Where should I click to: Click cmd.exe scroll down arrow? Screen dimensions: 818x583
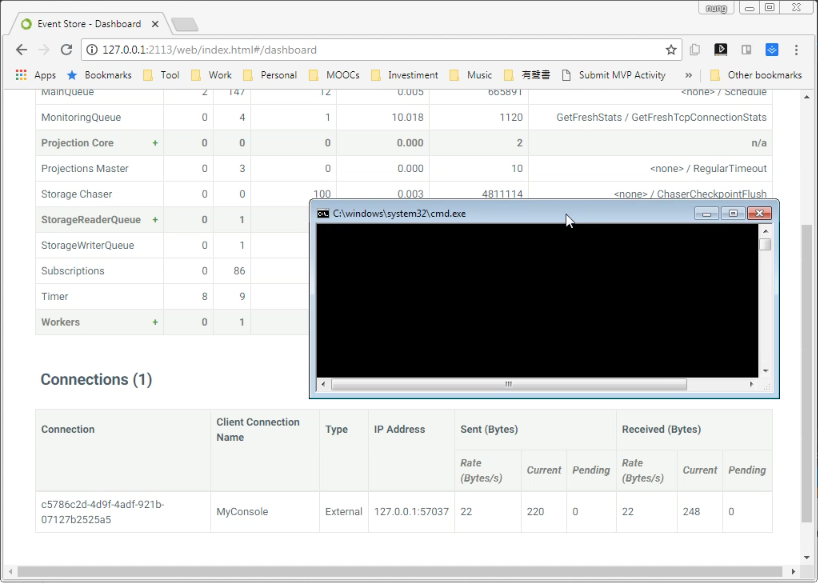(x=765, y=371)
